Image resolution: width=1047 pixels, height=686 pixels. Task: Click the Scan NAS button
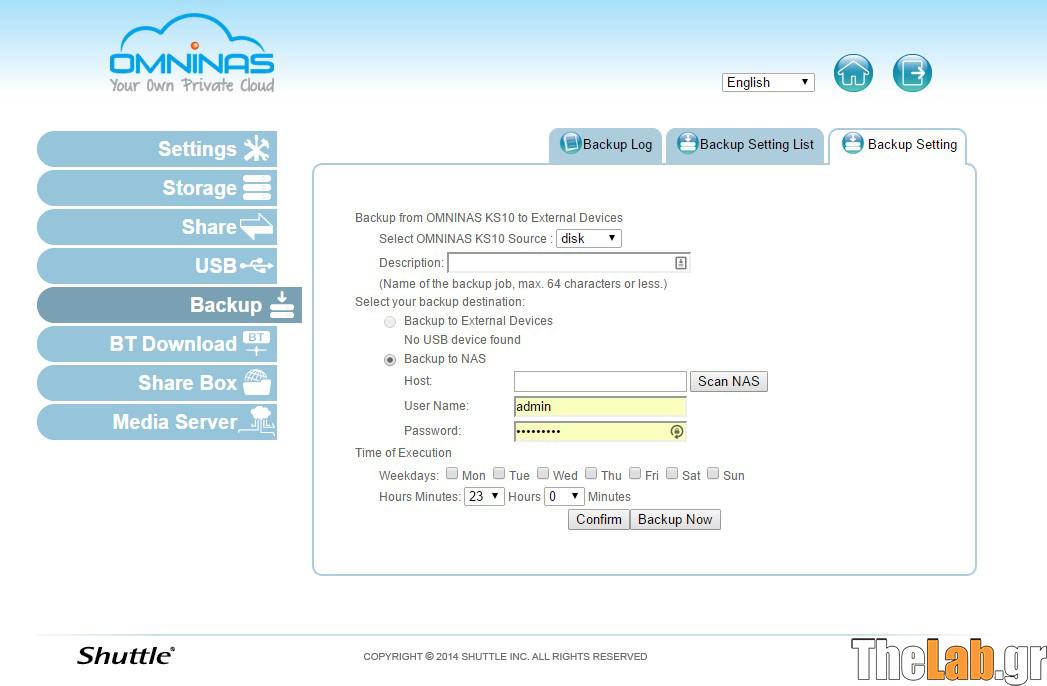[x=728, y=381]
